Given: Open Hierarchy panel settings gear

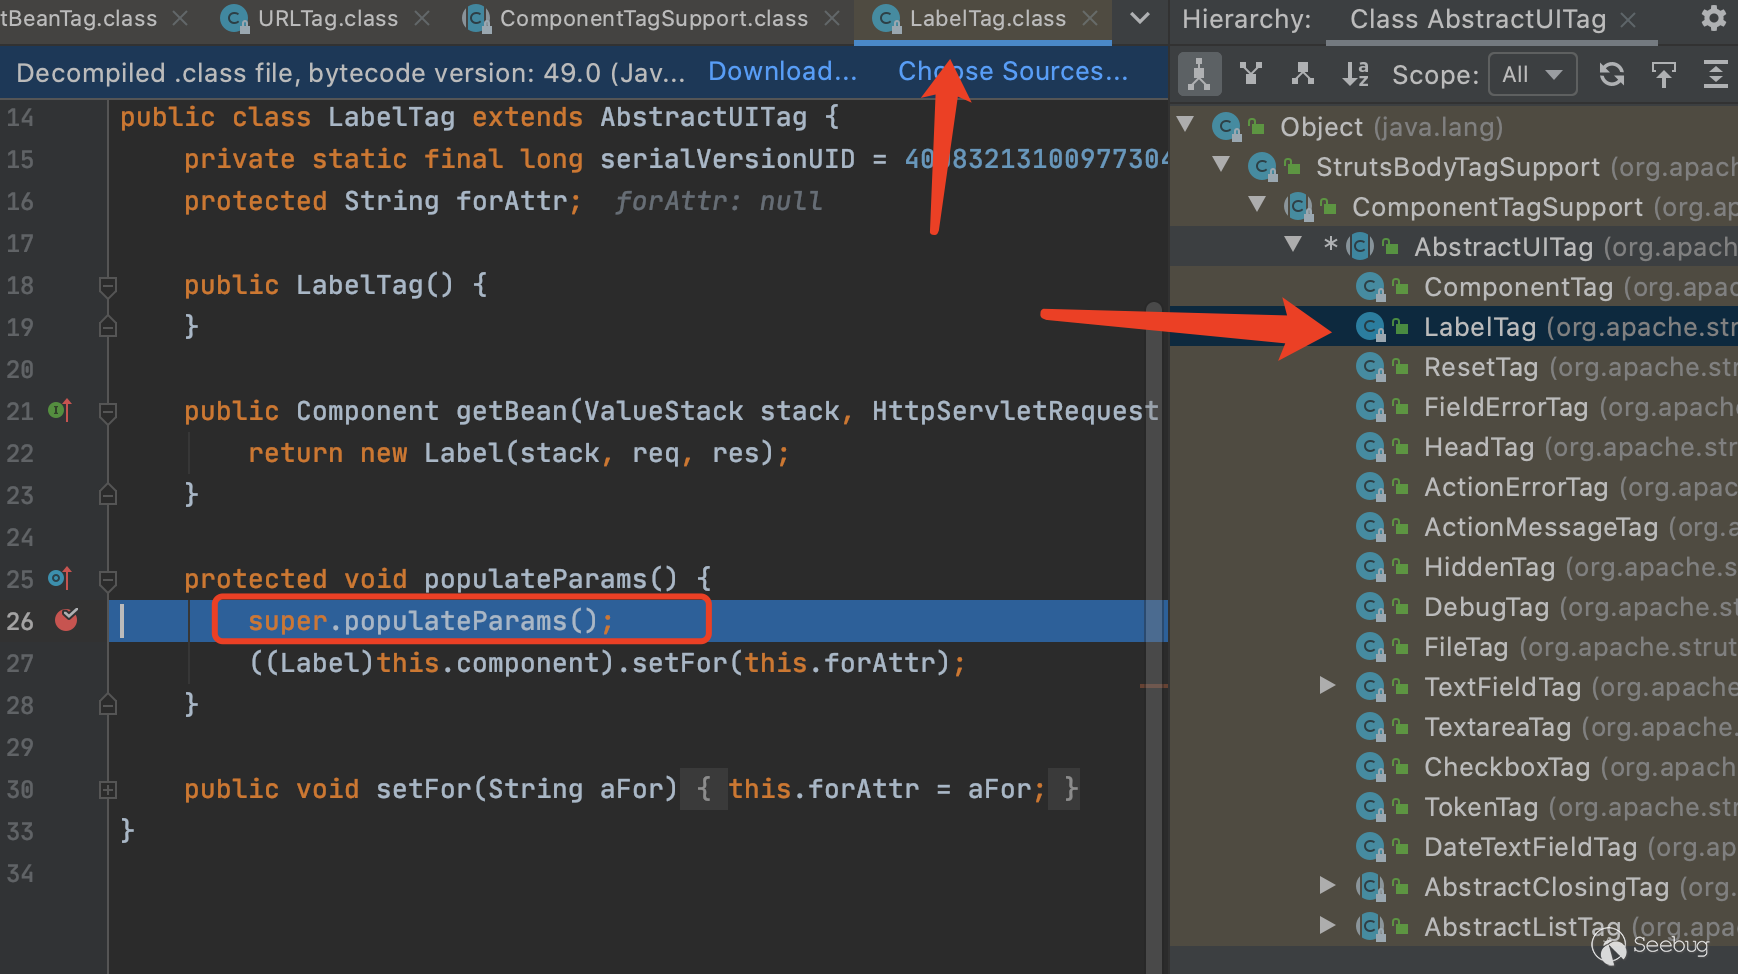Looking at the screenshot, I should coord(1713,19).
